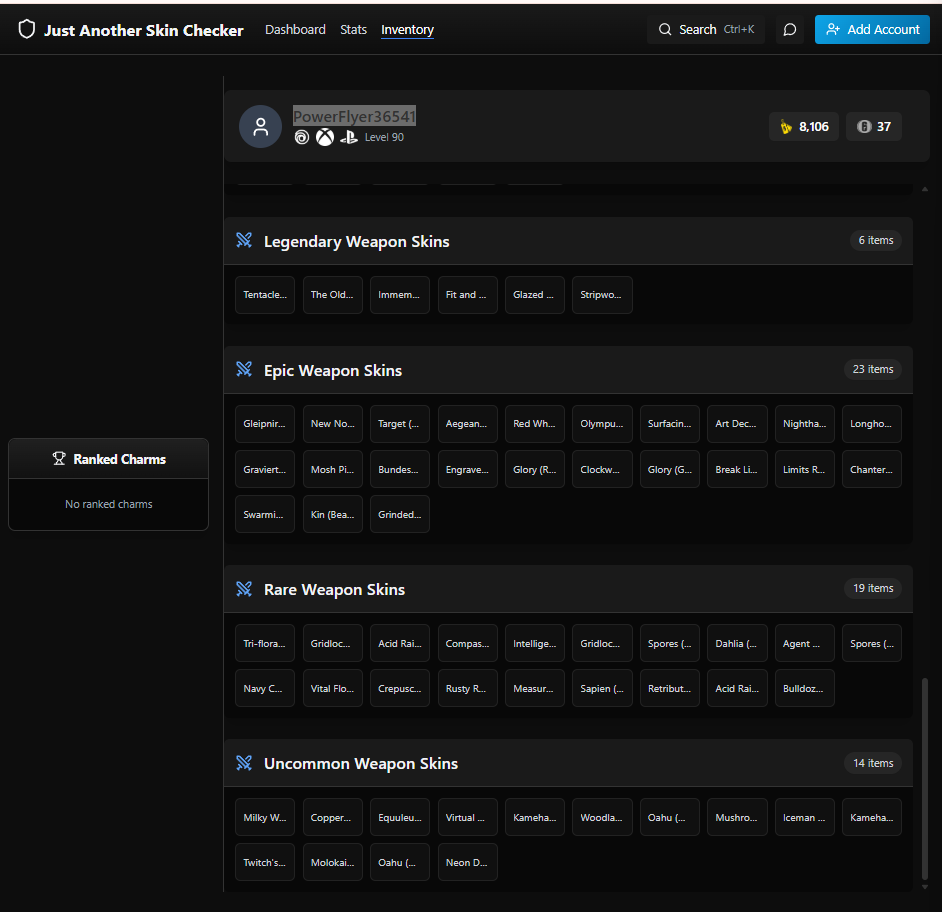Switch to the Stats tab
942x912 pixels.
pos(353,29)
